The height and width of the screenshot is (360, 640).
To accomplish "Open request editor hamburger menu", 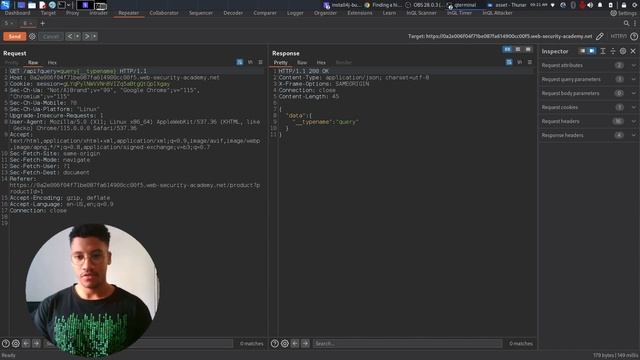I will (260, 62).
